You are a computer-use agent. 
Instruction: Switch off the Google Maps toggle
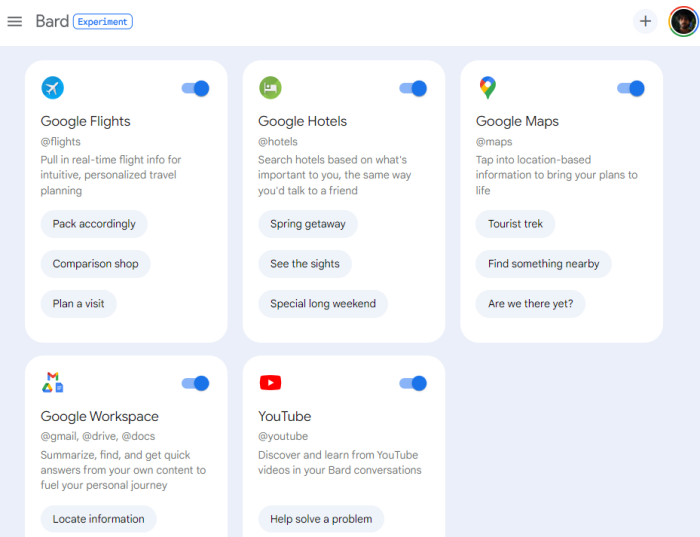pyautogui.click(x=631, y=88)
